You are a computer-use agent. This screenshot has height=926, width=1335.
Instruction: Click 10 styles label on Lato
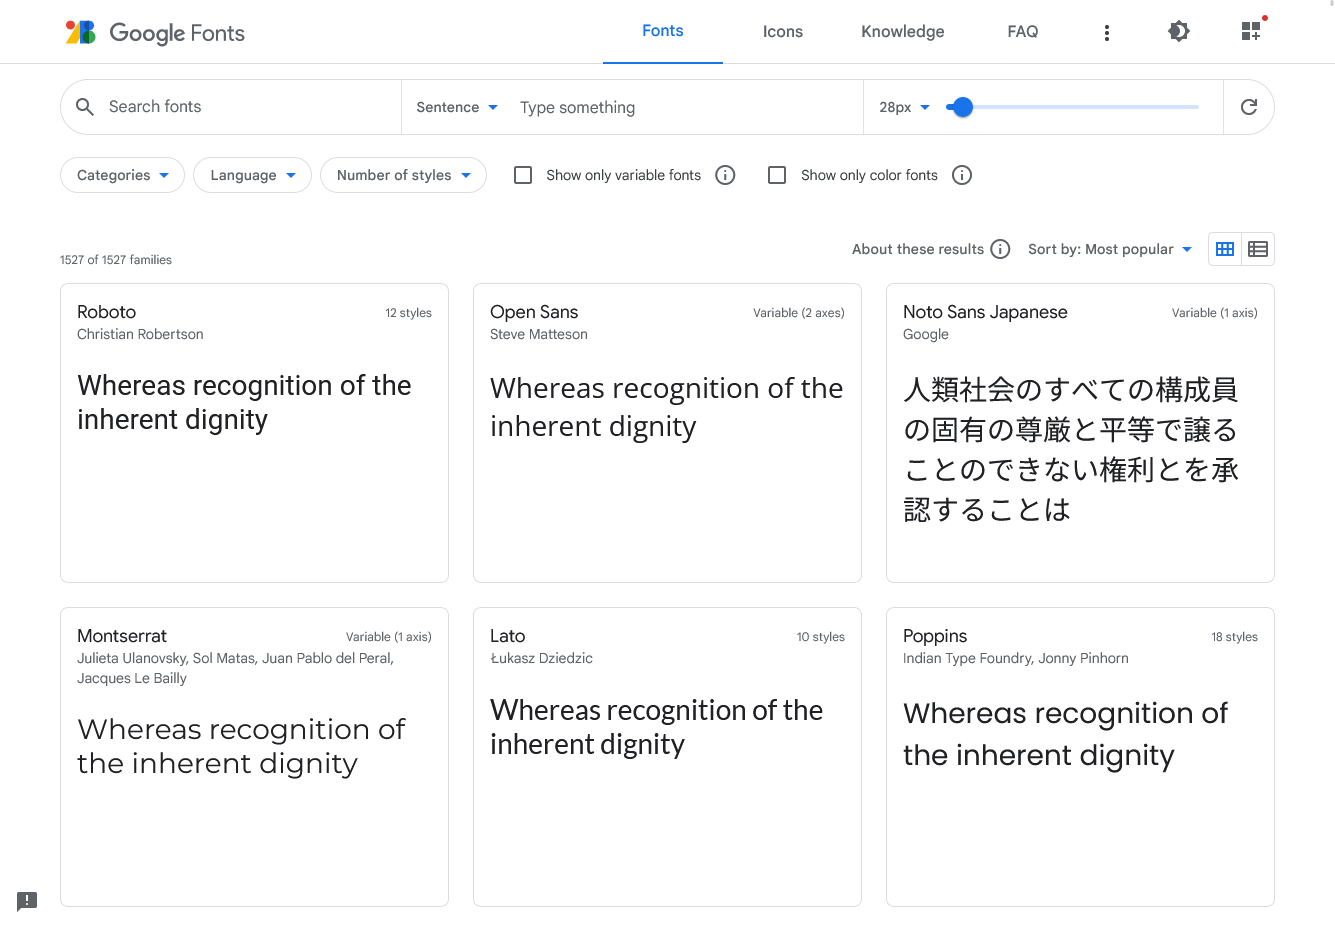pos(821,637)
